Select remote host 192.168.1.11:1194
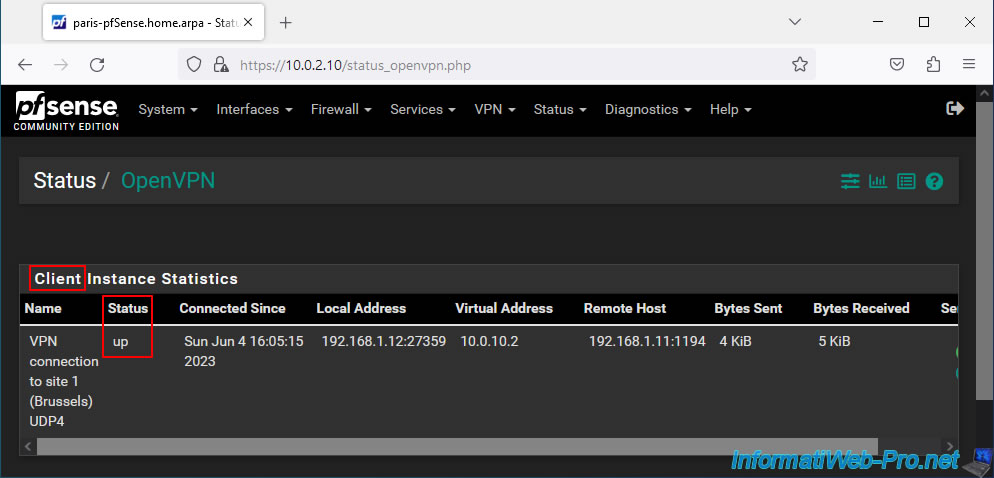This screenshot has height=478, width=994. pos(647,342)
